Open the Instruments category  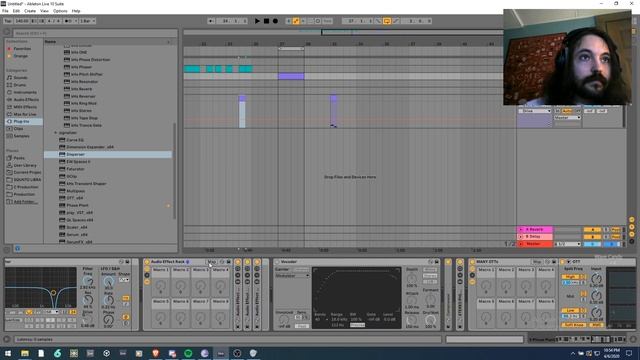[25, 92]
